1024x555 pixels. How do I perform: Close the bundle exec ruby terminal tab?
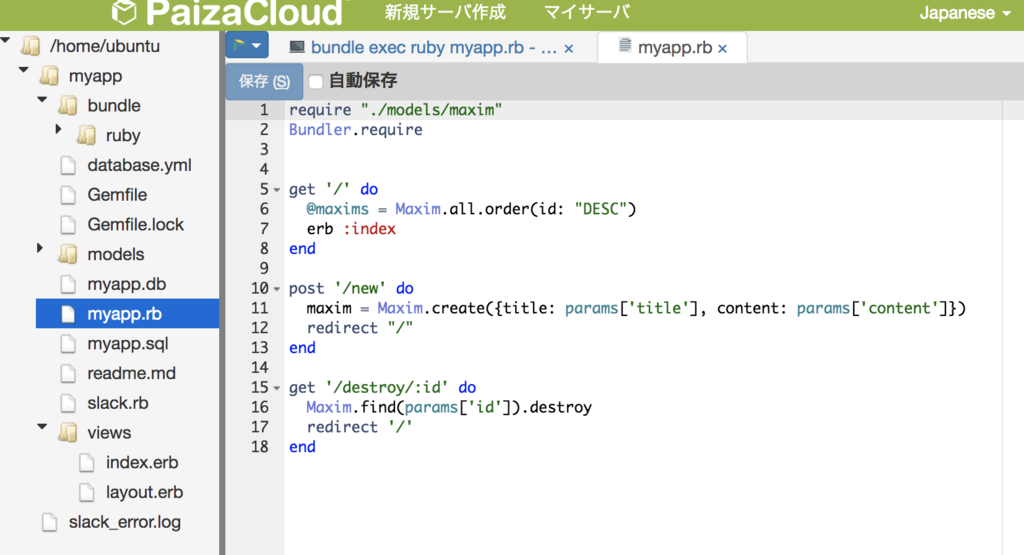[x=569, y=48]
